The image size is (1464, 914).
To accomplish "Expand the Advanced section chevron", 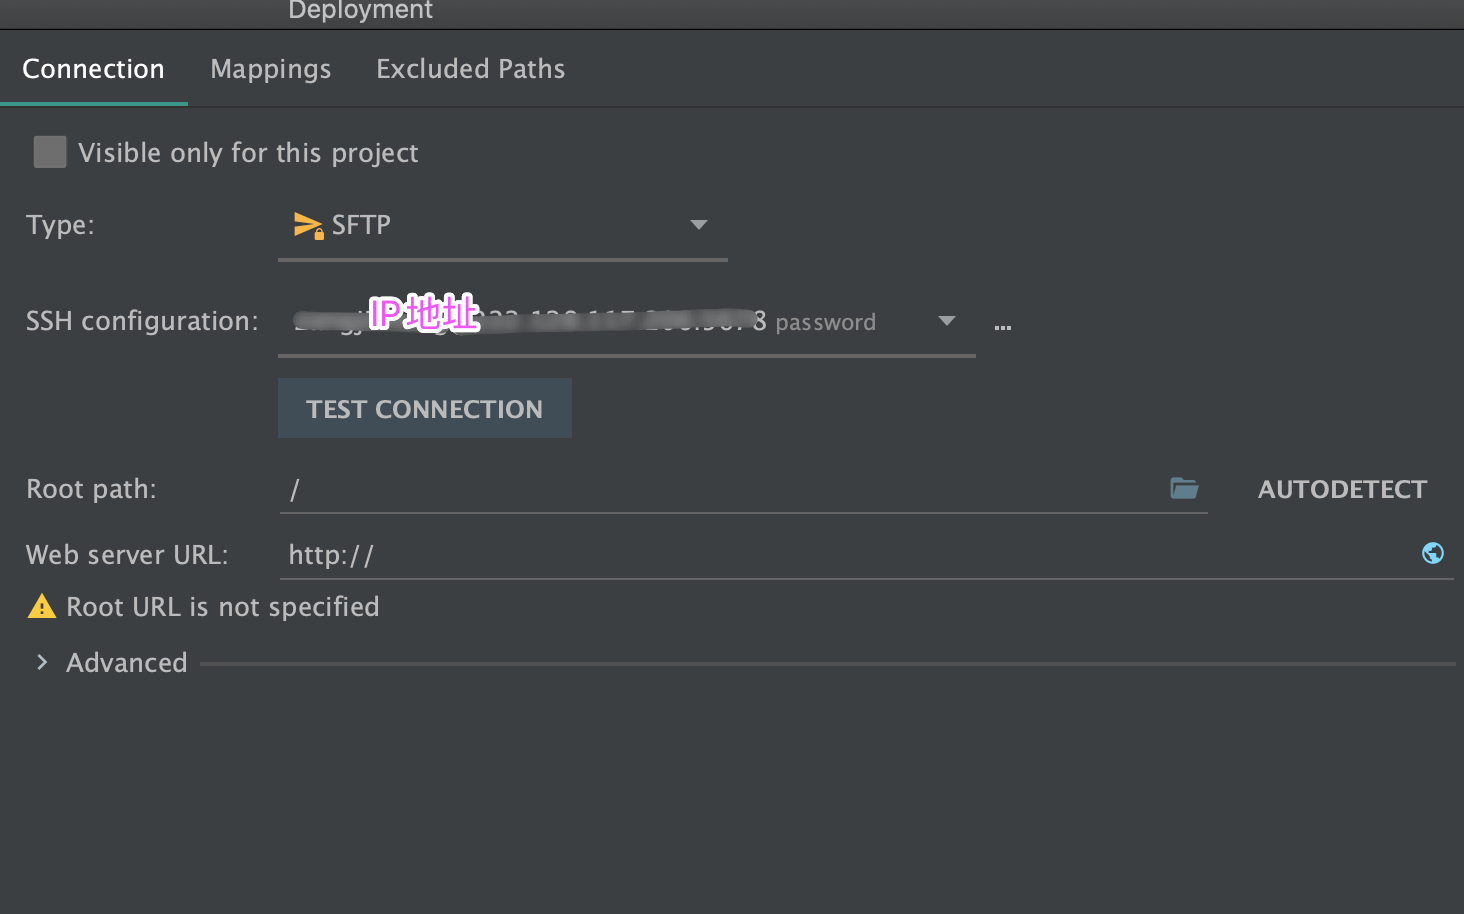I will tap(42, 662).
